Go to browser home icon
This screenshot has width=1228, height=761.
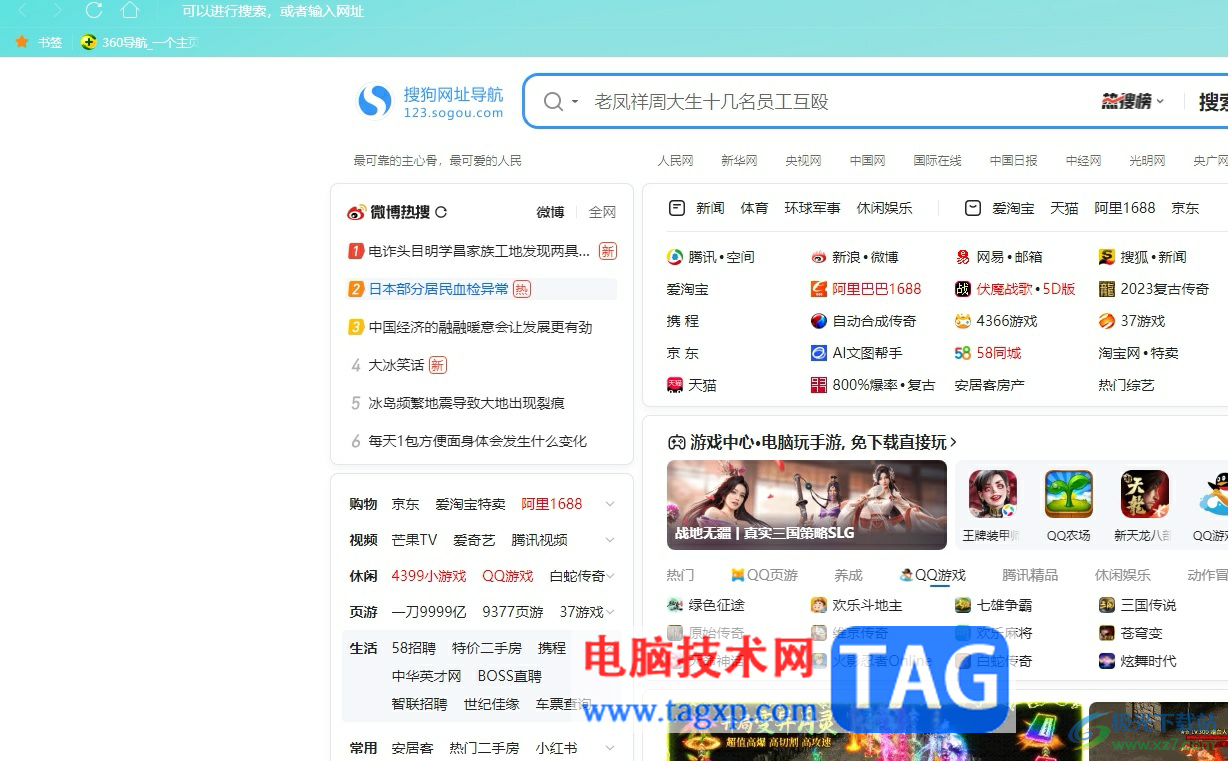coord(130,11)
